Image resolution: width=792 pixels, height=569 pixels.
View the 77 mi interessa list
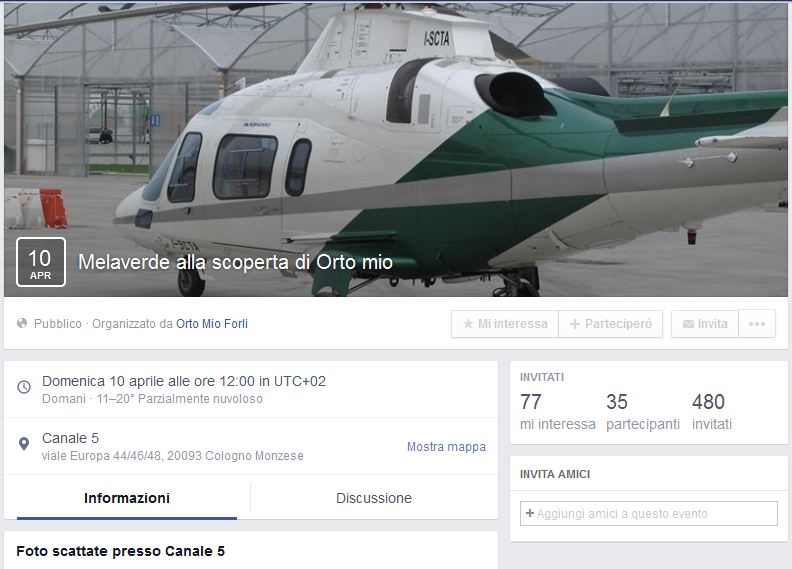pyautogui.click(x=558, y=411)
